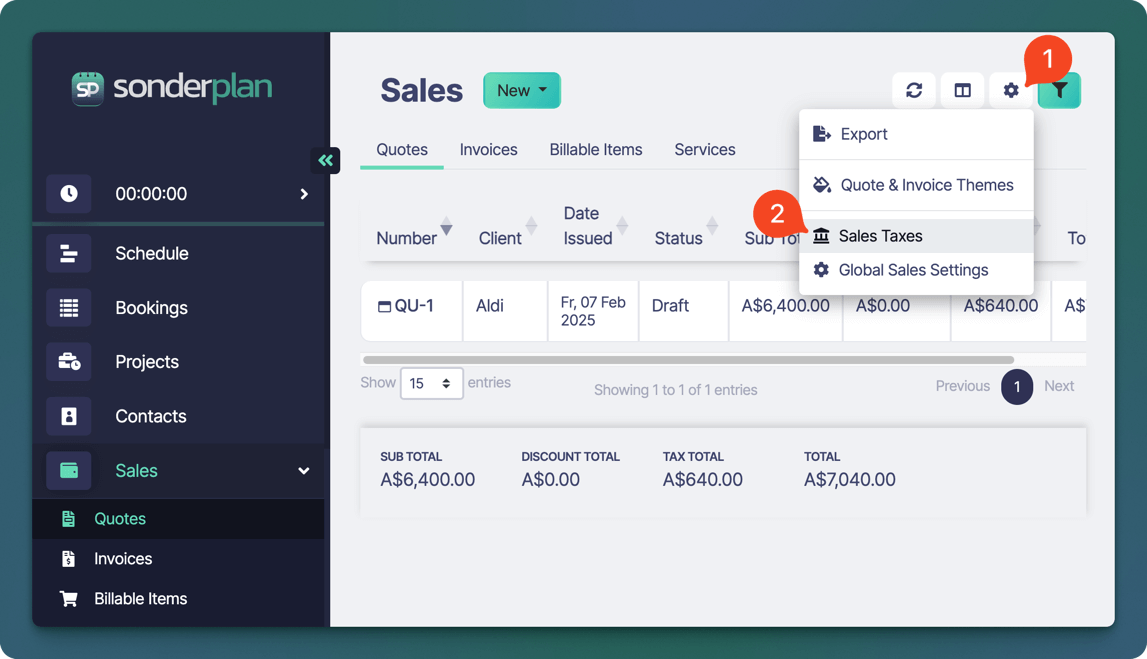The height and width of the screenshot is (659, 1147).
Task: Click the Projects briefcase icon
Action: (69, 361)
